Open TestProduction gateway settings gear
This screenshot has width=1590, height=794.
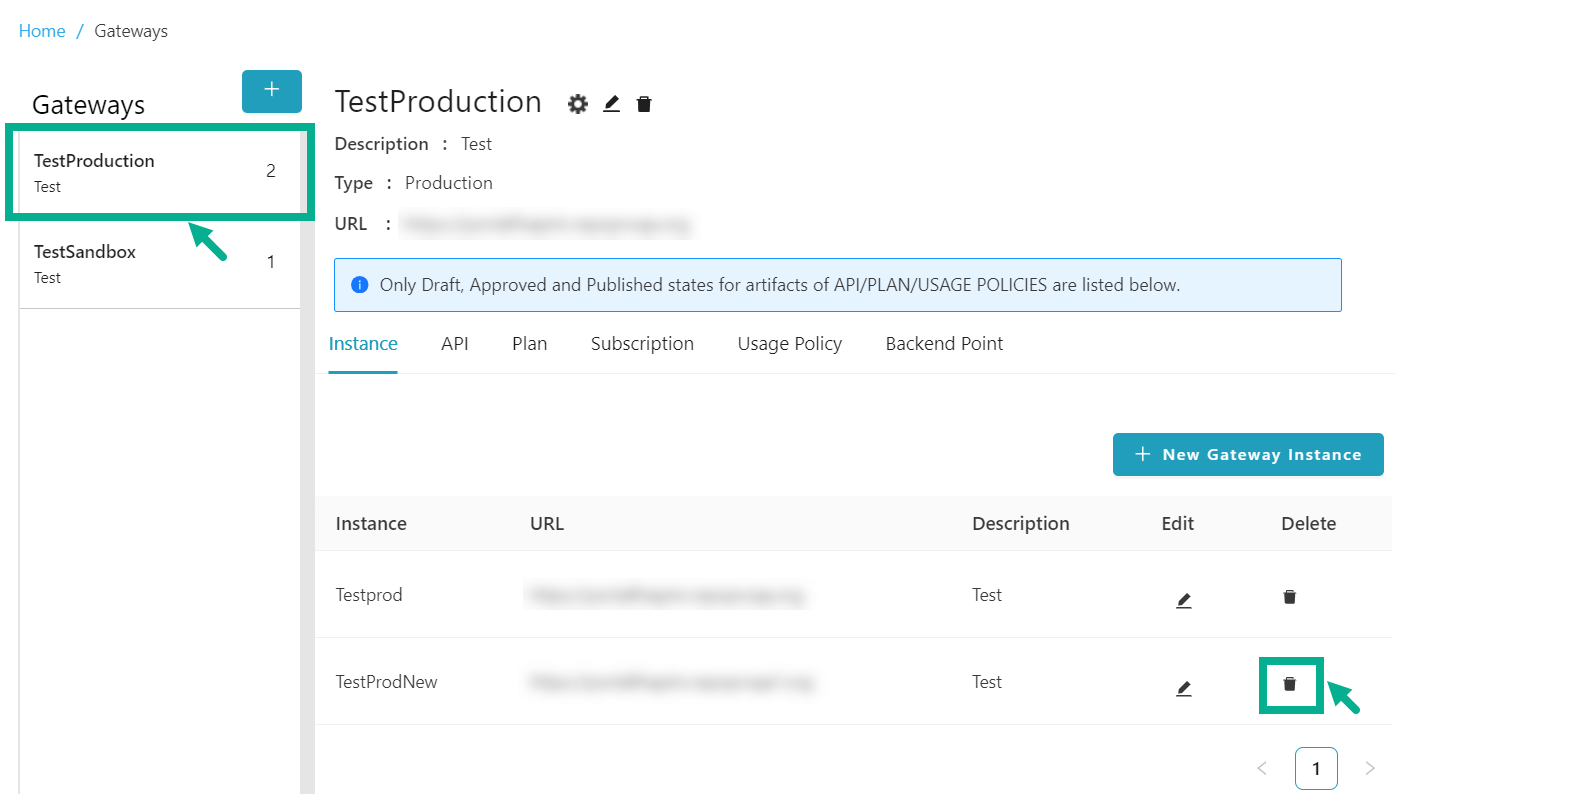[x=577, y=104]
